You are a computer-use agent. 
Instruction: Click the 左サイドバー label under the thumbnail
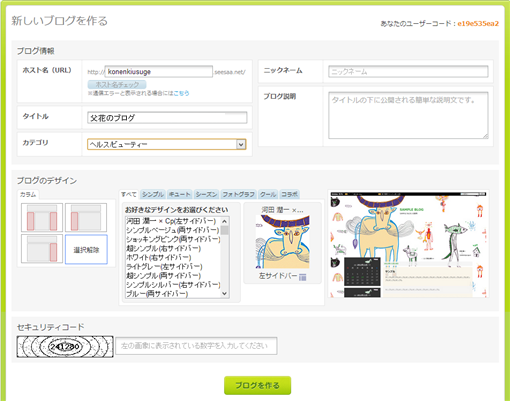278,276
